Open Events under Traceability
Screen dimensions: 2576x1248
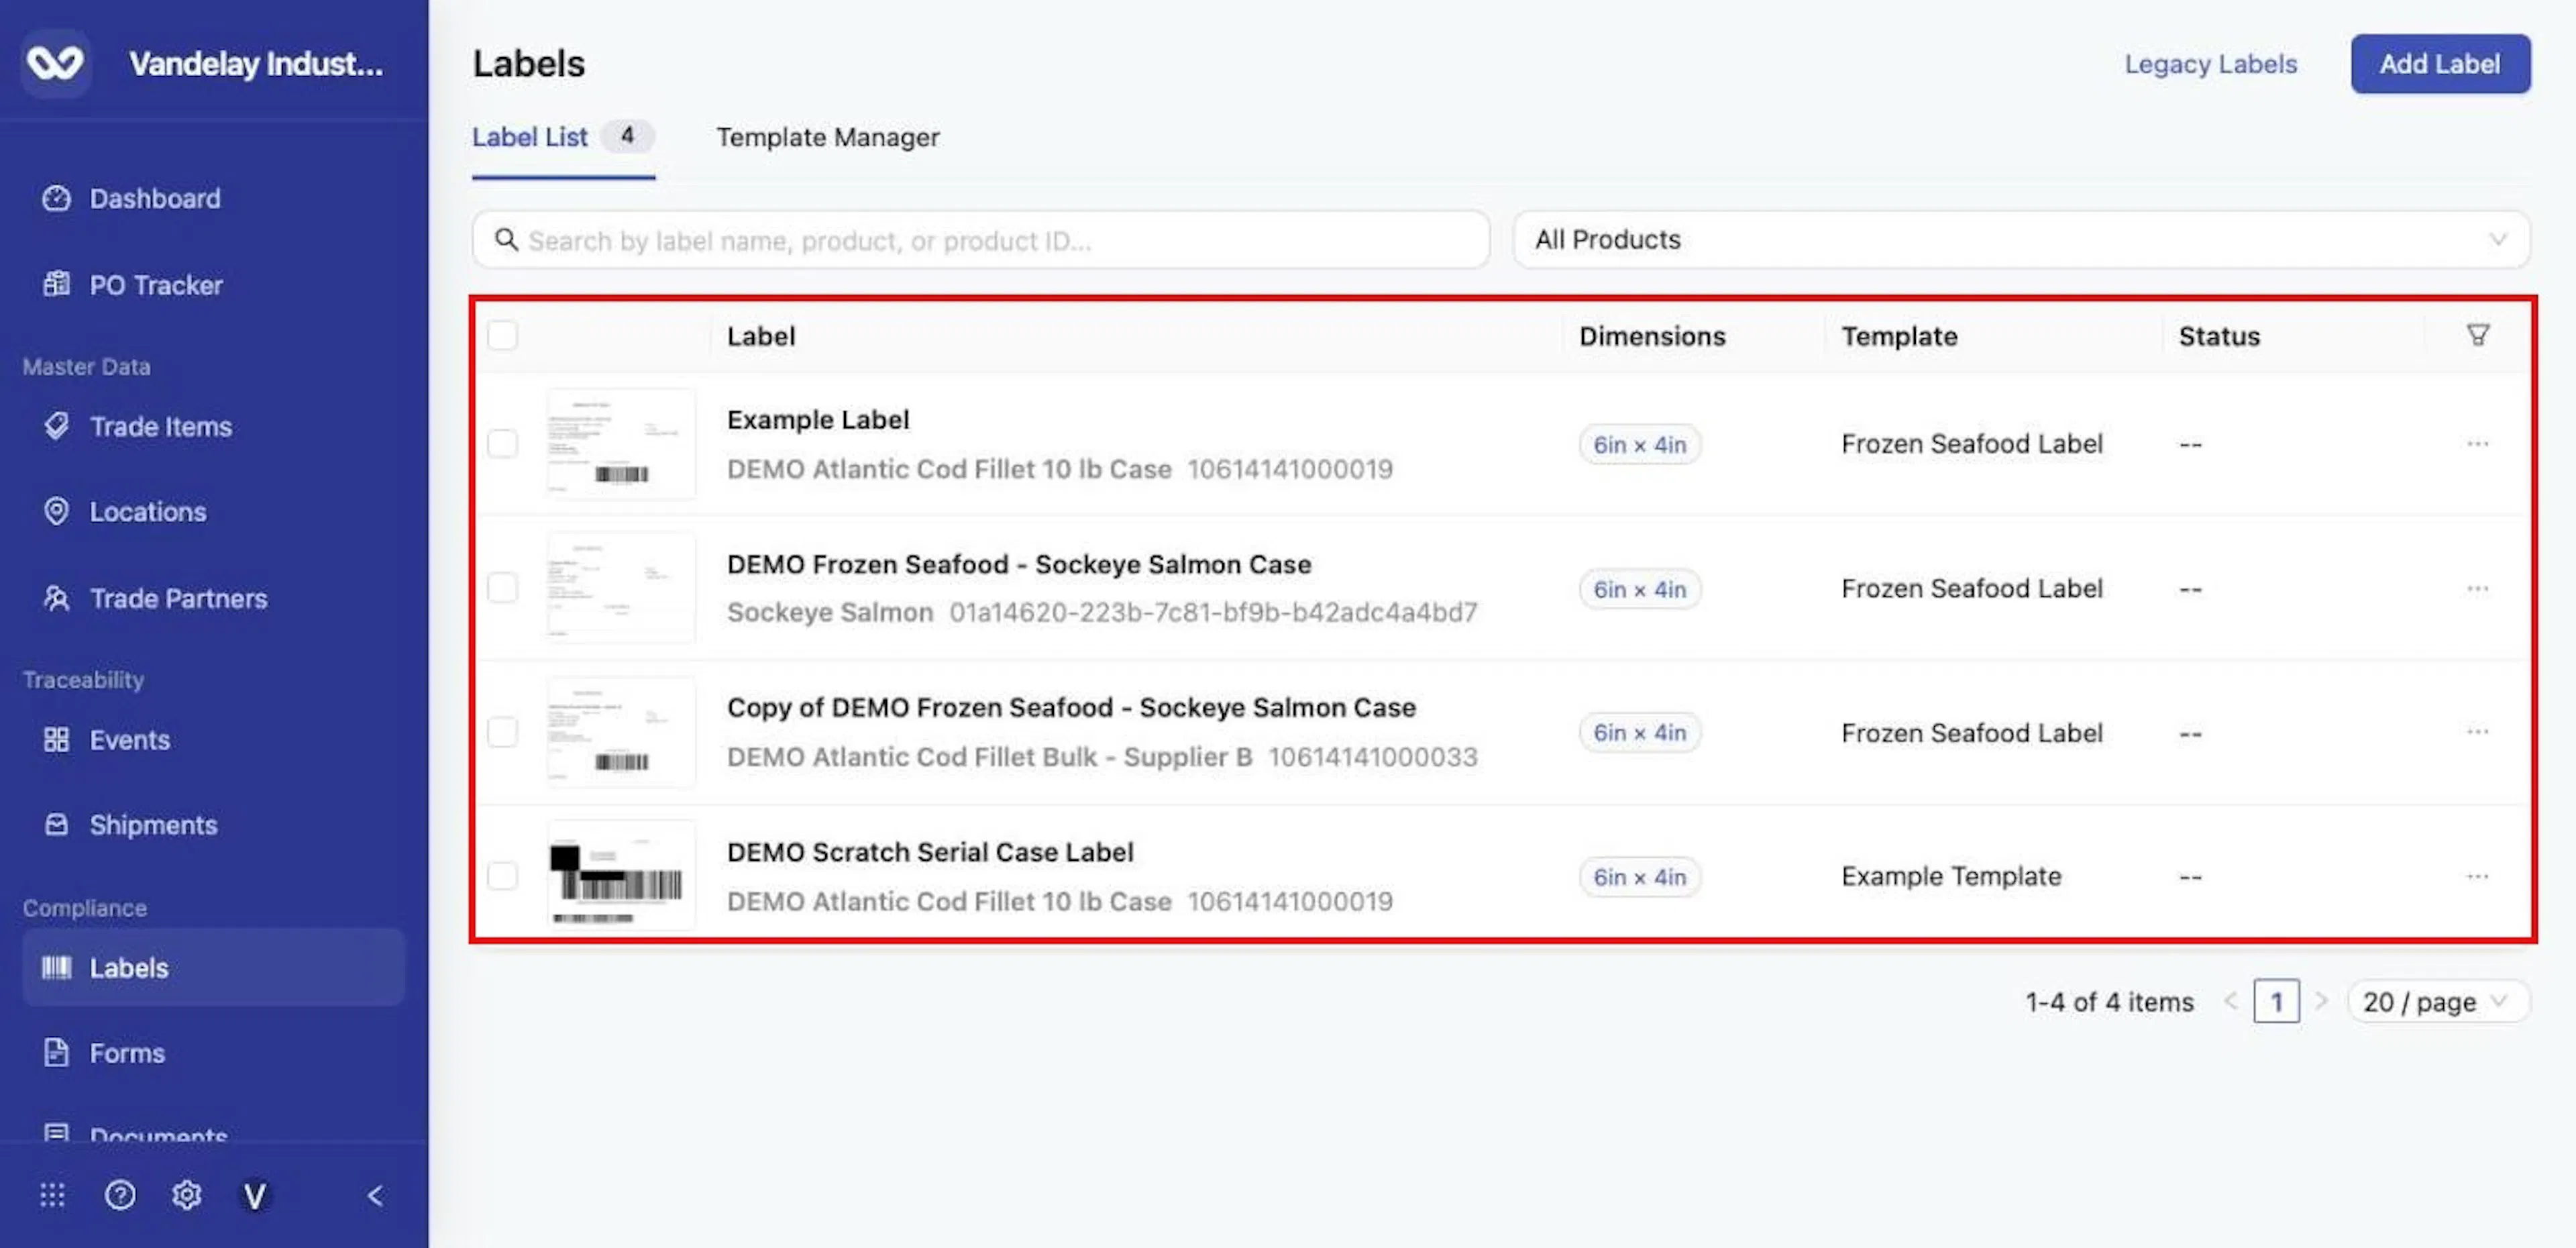pyautogui.click(x=213, y=739)
